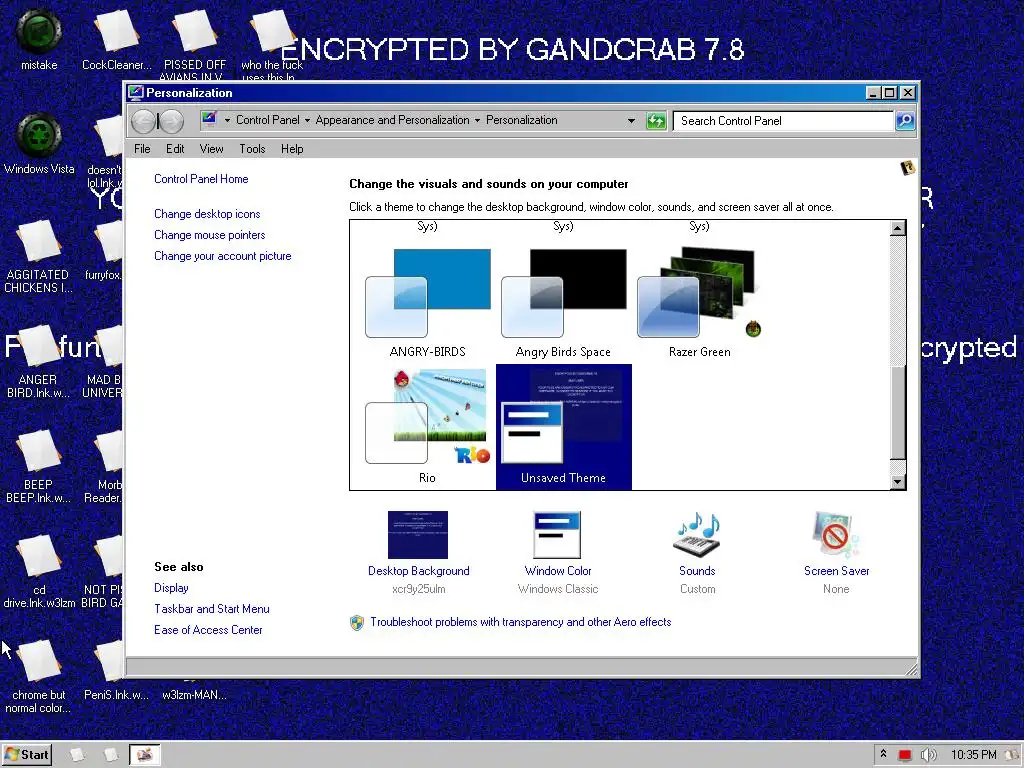Open Change your account picture link
The height and width of the screenshot is (768, 1024).
coord(223,256)
